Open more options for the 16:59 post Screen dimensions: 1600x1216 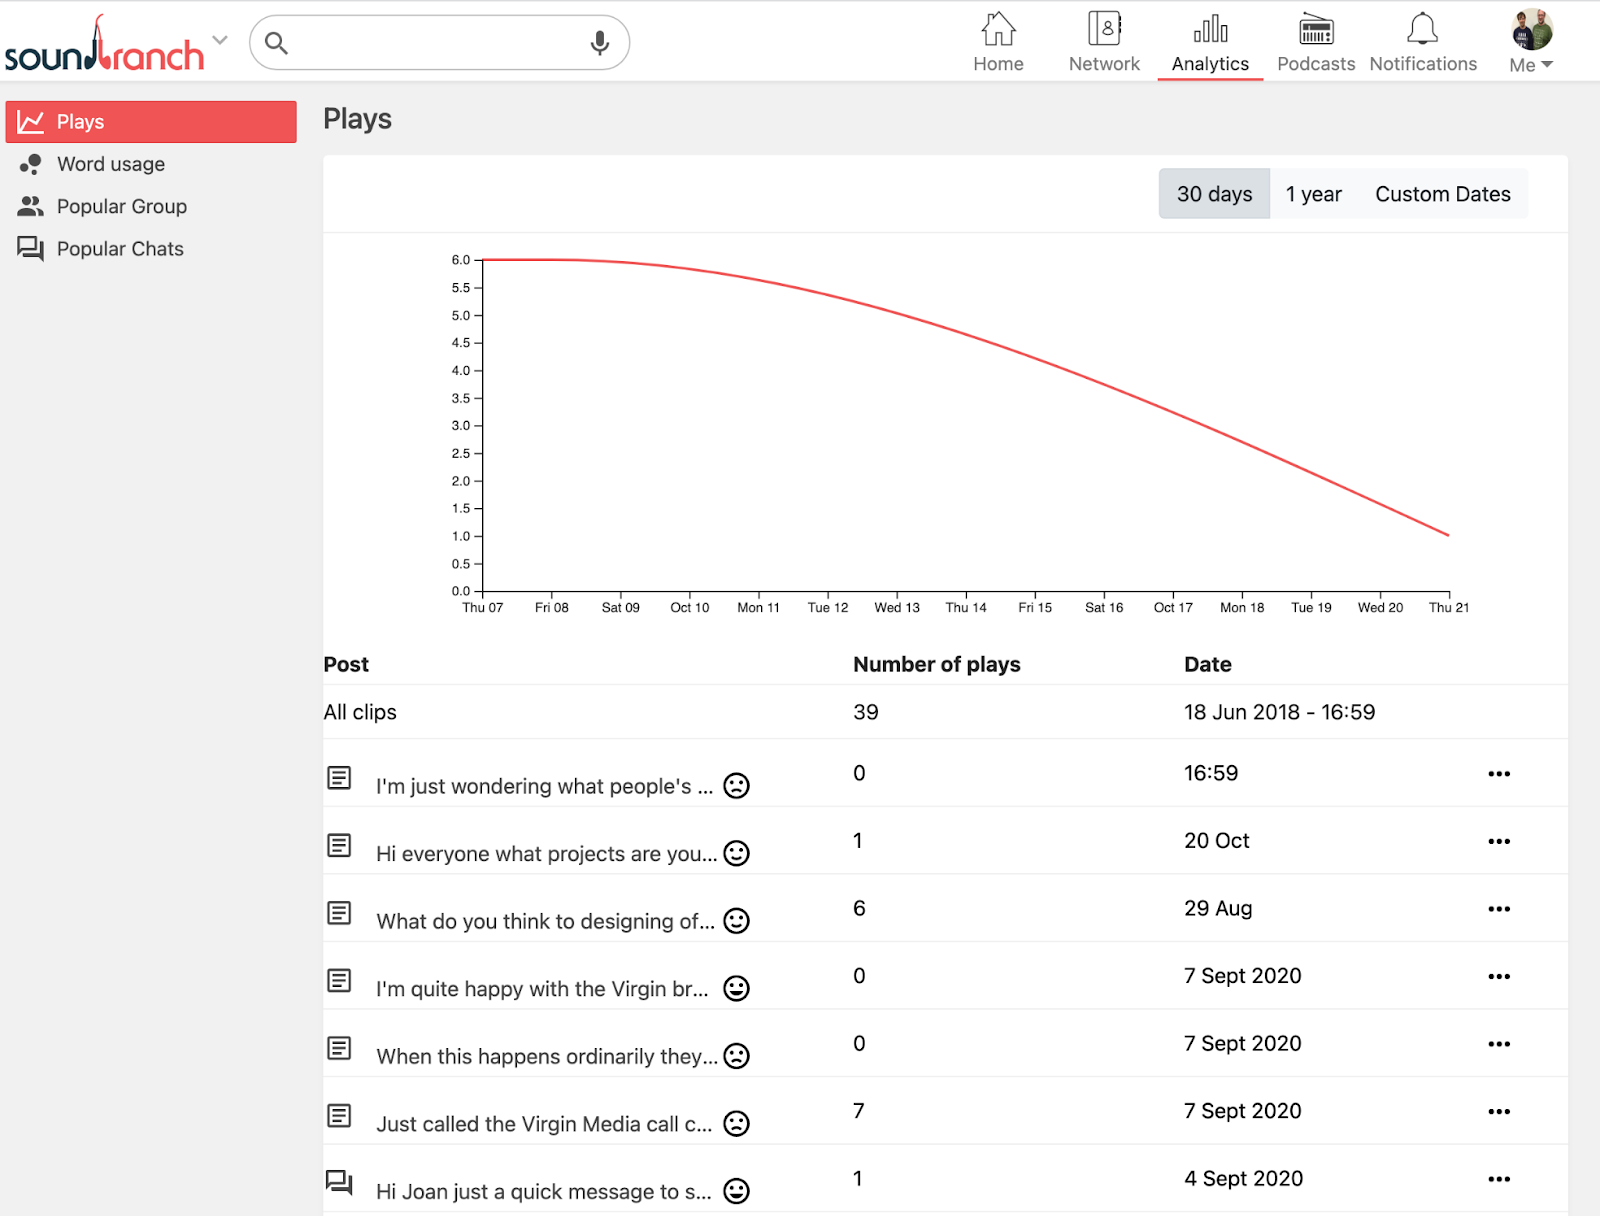tap(1499, 774)
